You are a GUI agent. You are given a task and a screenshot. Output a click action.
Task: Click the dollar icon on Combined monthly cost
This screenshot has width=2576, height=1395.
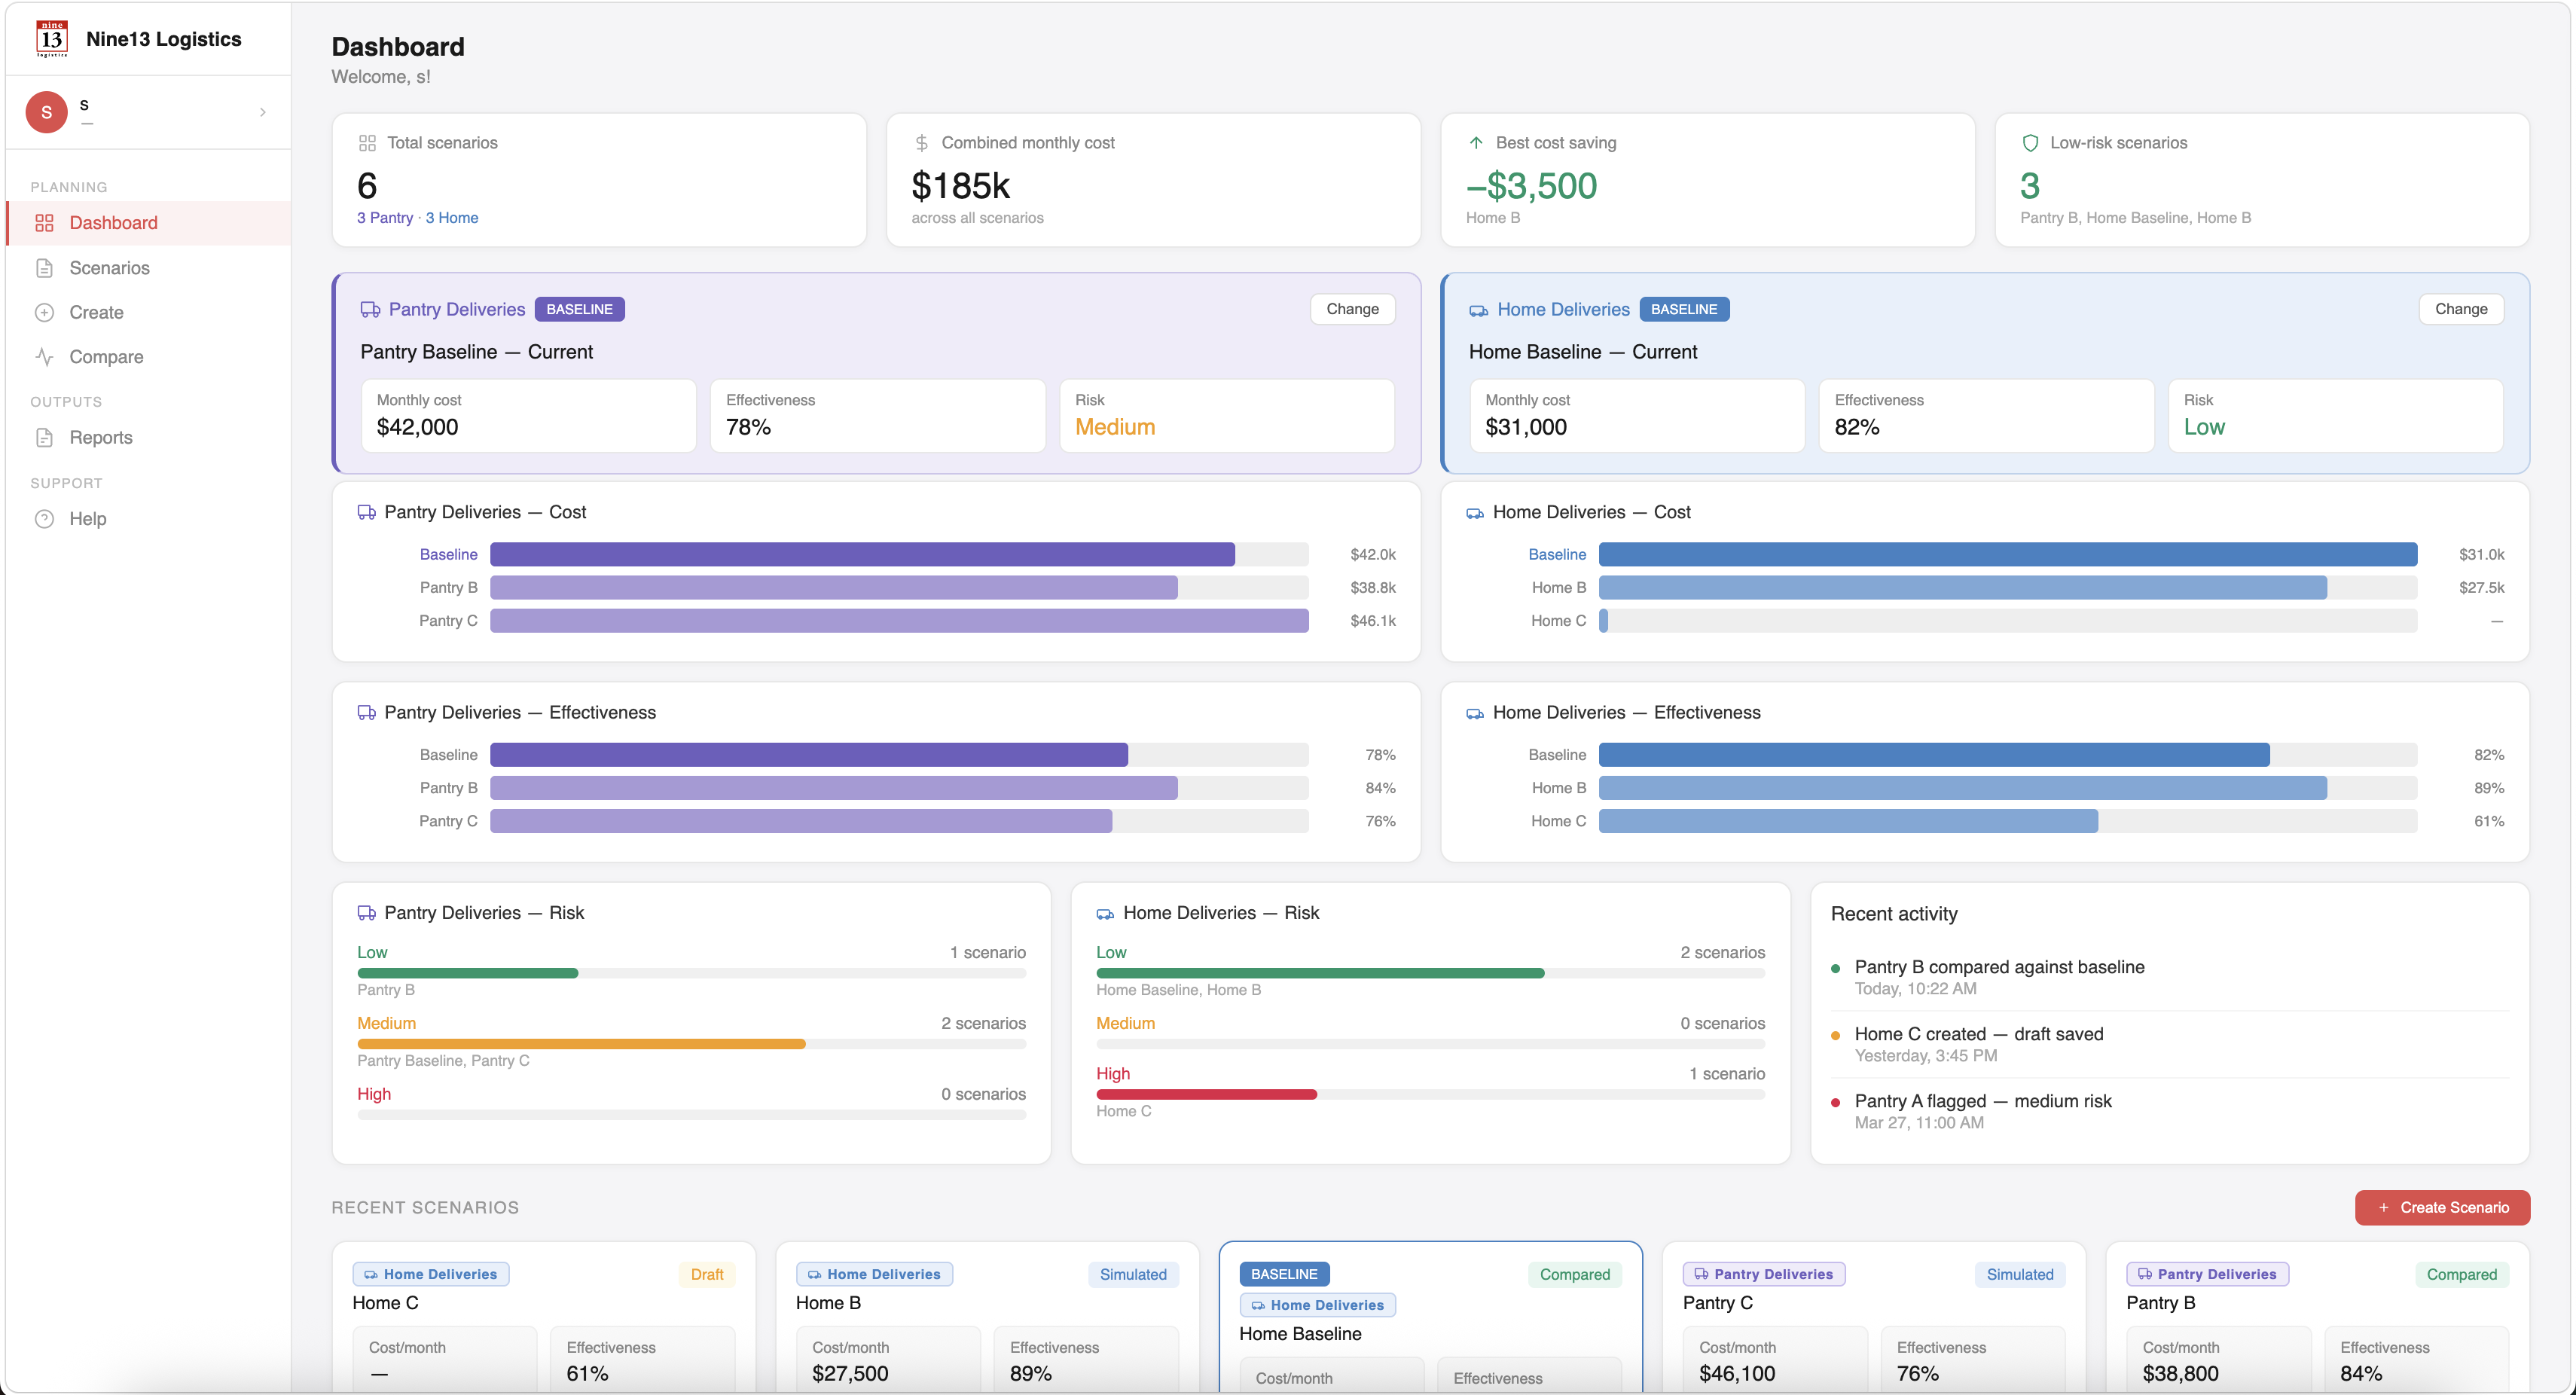(921, 143)
